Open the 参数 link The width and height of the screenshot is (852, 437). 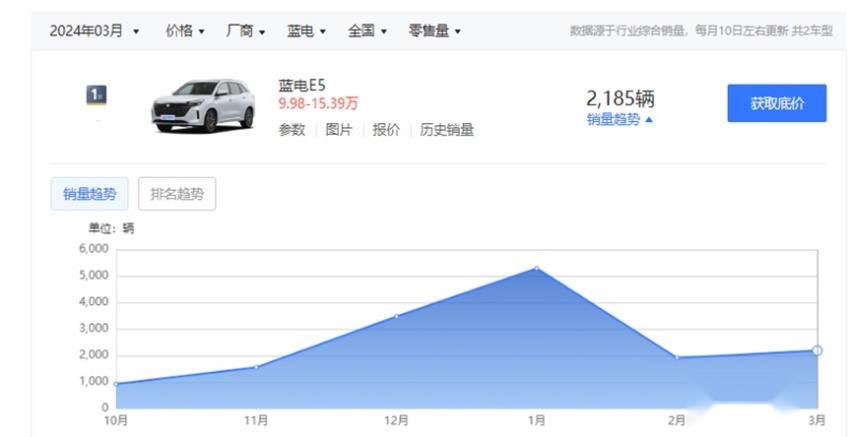pyautogui.click(x=292, y=130)
